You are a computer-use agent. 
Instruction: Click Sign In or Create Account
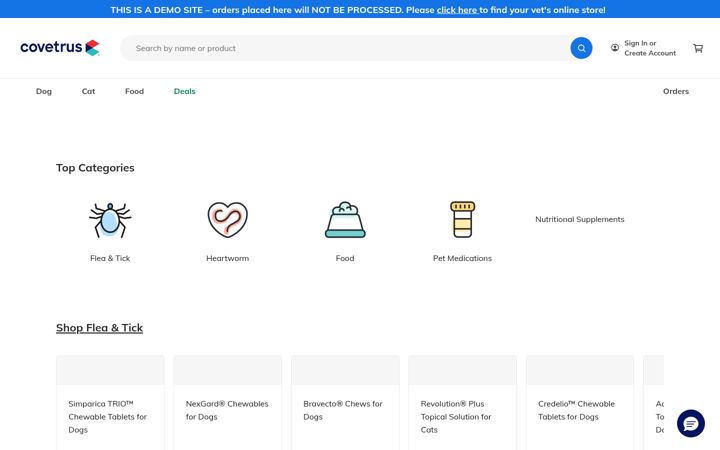(x=650, y=48)
